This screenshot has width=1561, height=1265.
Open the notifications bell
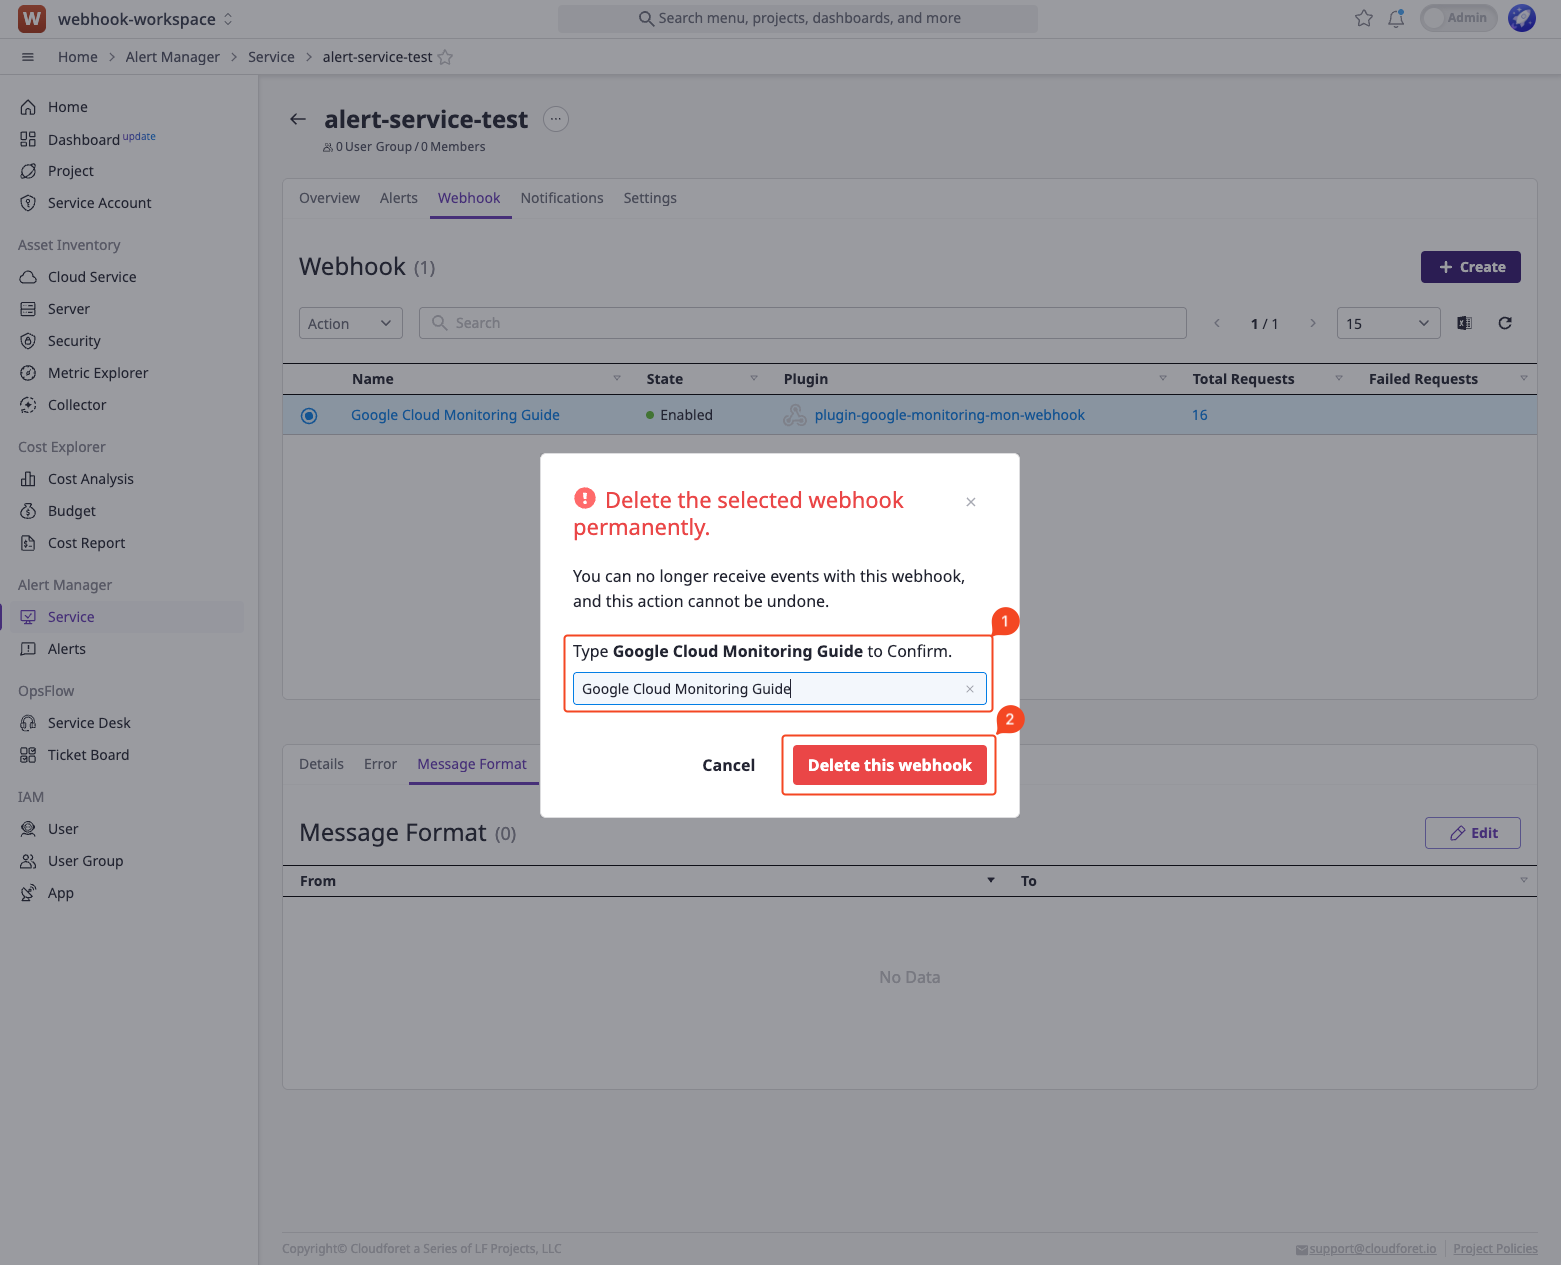1396,18
